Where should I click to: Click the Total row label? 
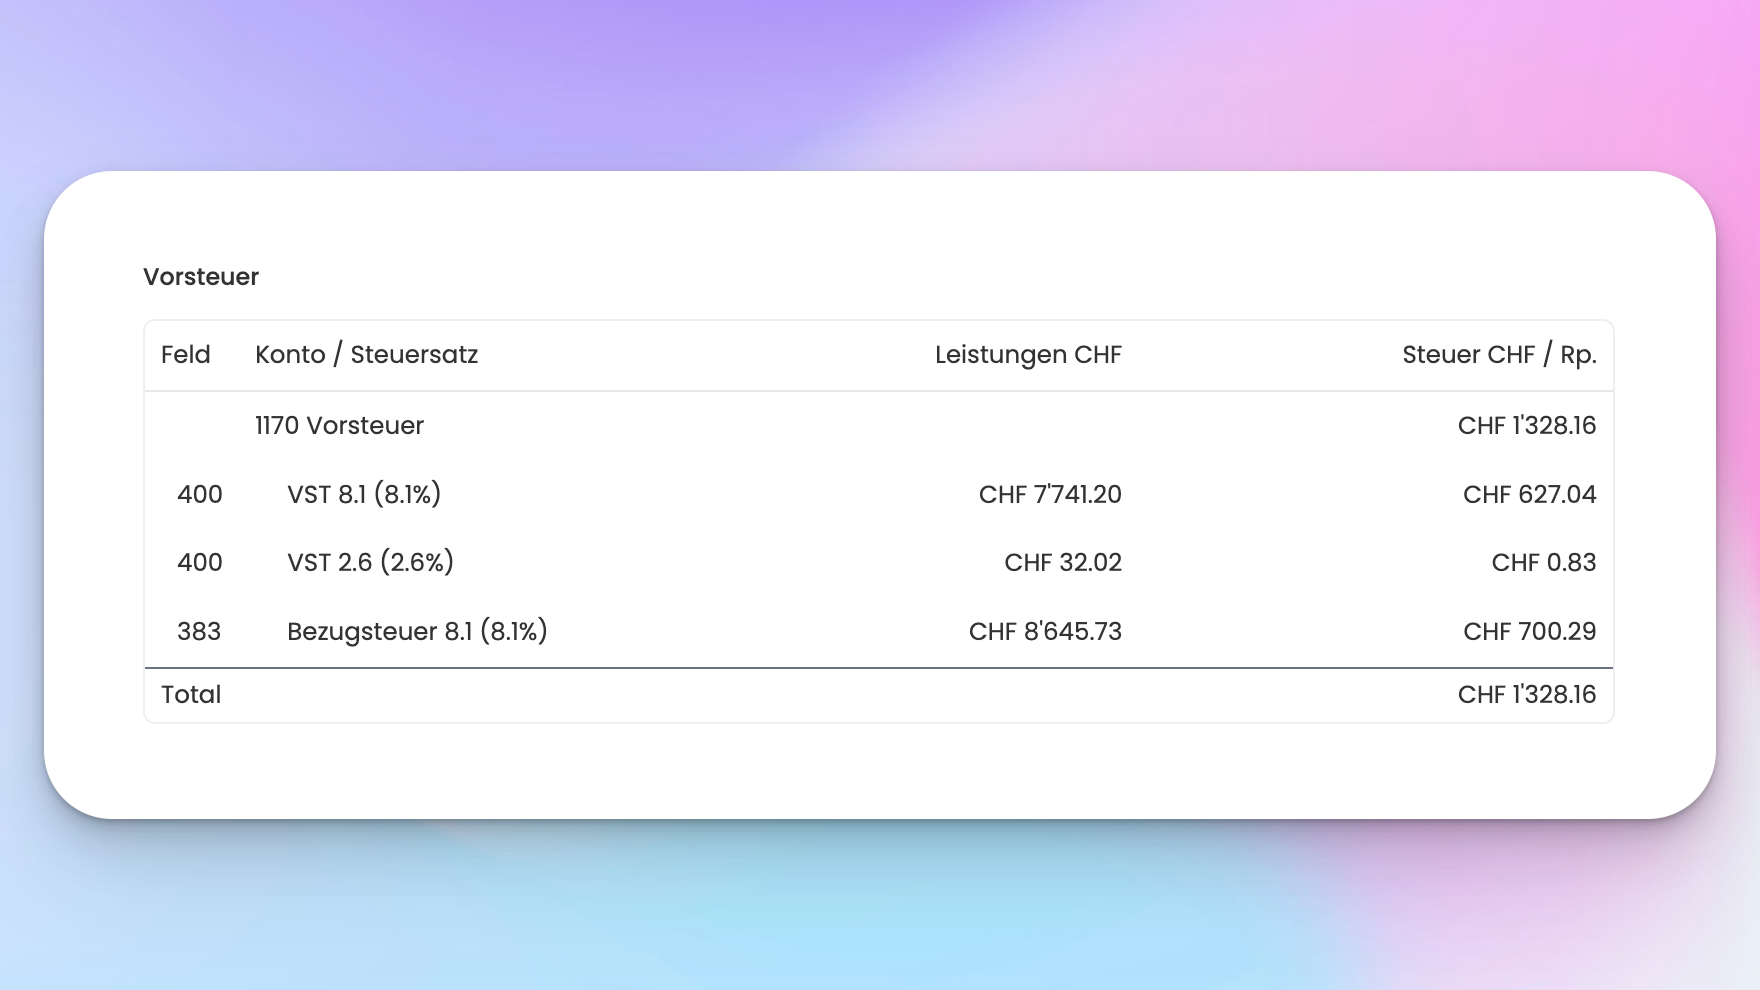click(x=191, y=695)
